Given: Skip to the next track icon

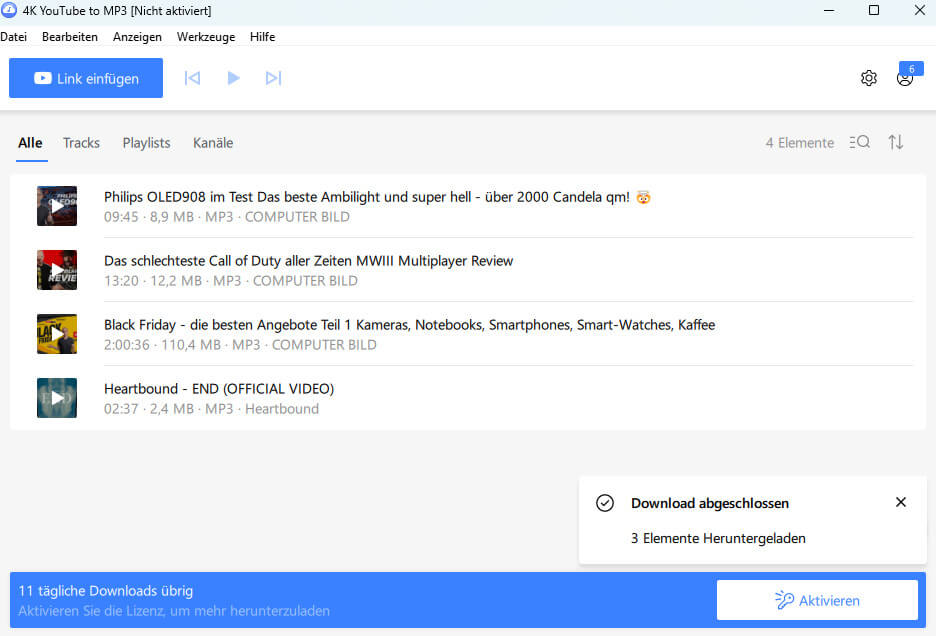Looking at the screenshot, I should click(x=273, y=78).
